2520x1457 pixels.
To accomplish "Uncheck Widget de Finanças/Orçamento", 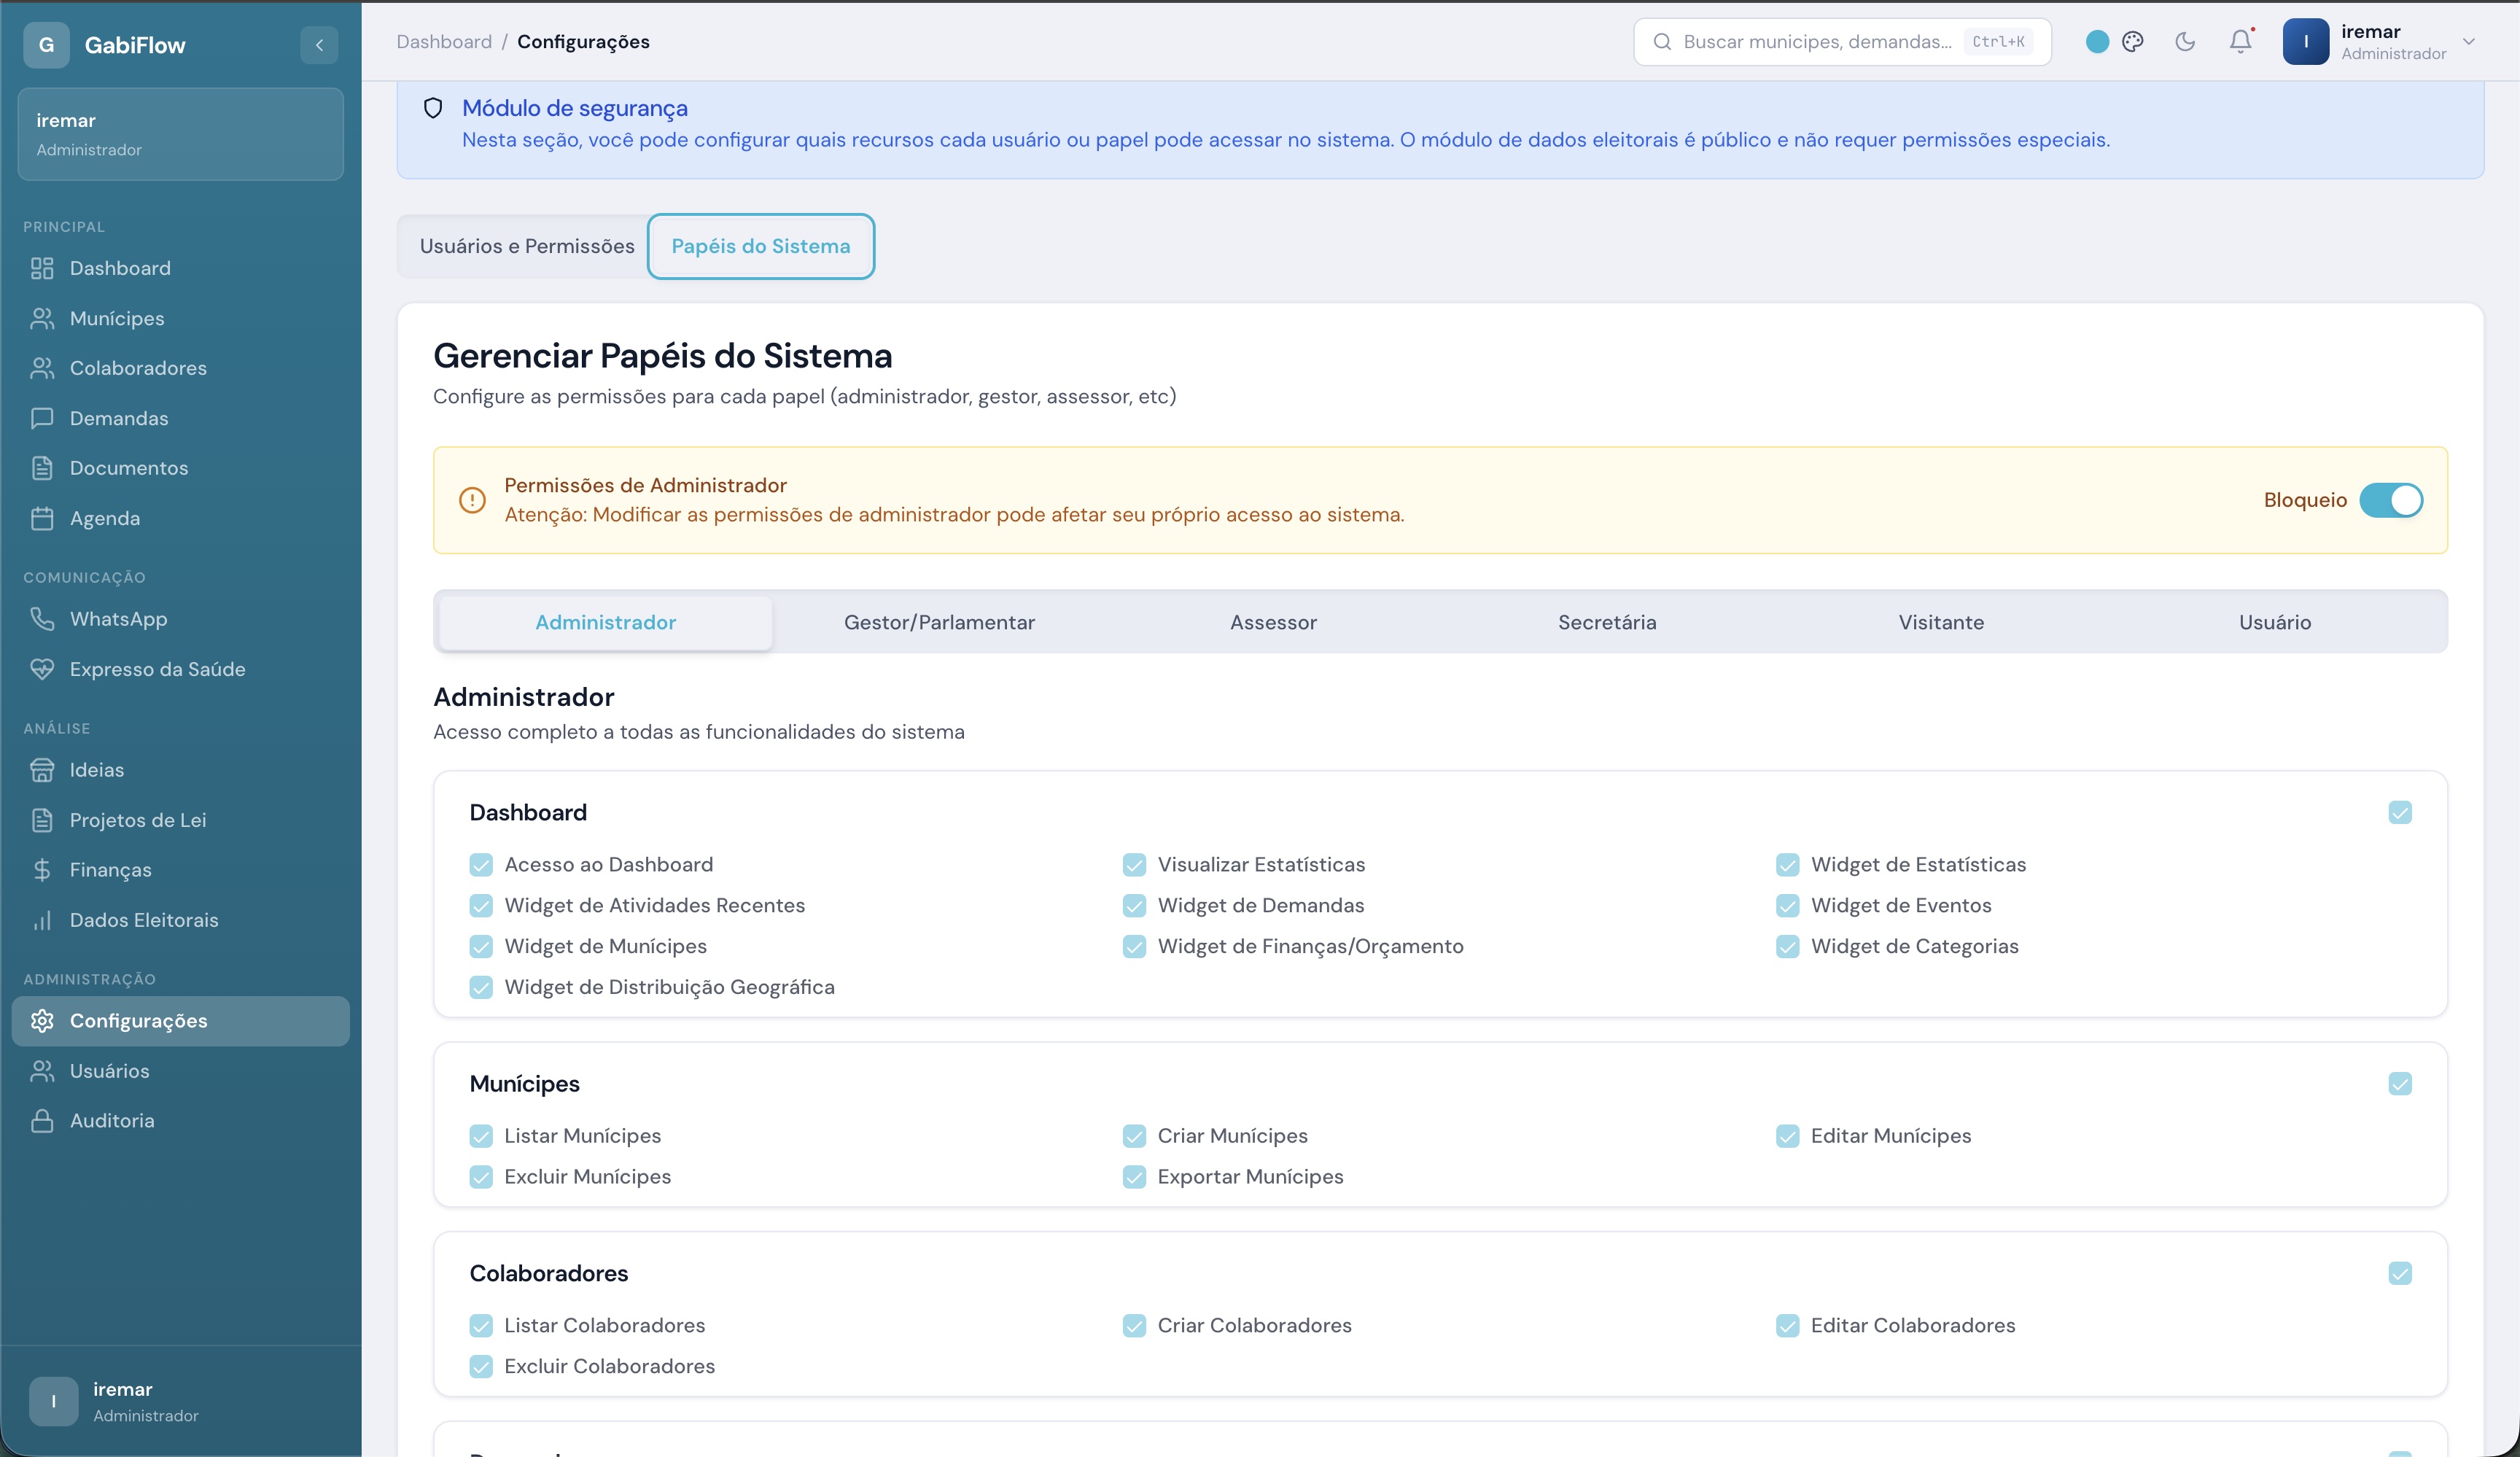I will pos(1134,946).
